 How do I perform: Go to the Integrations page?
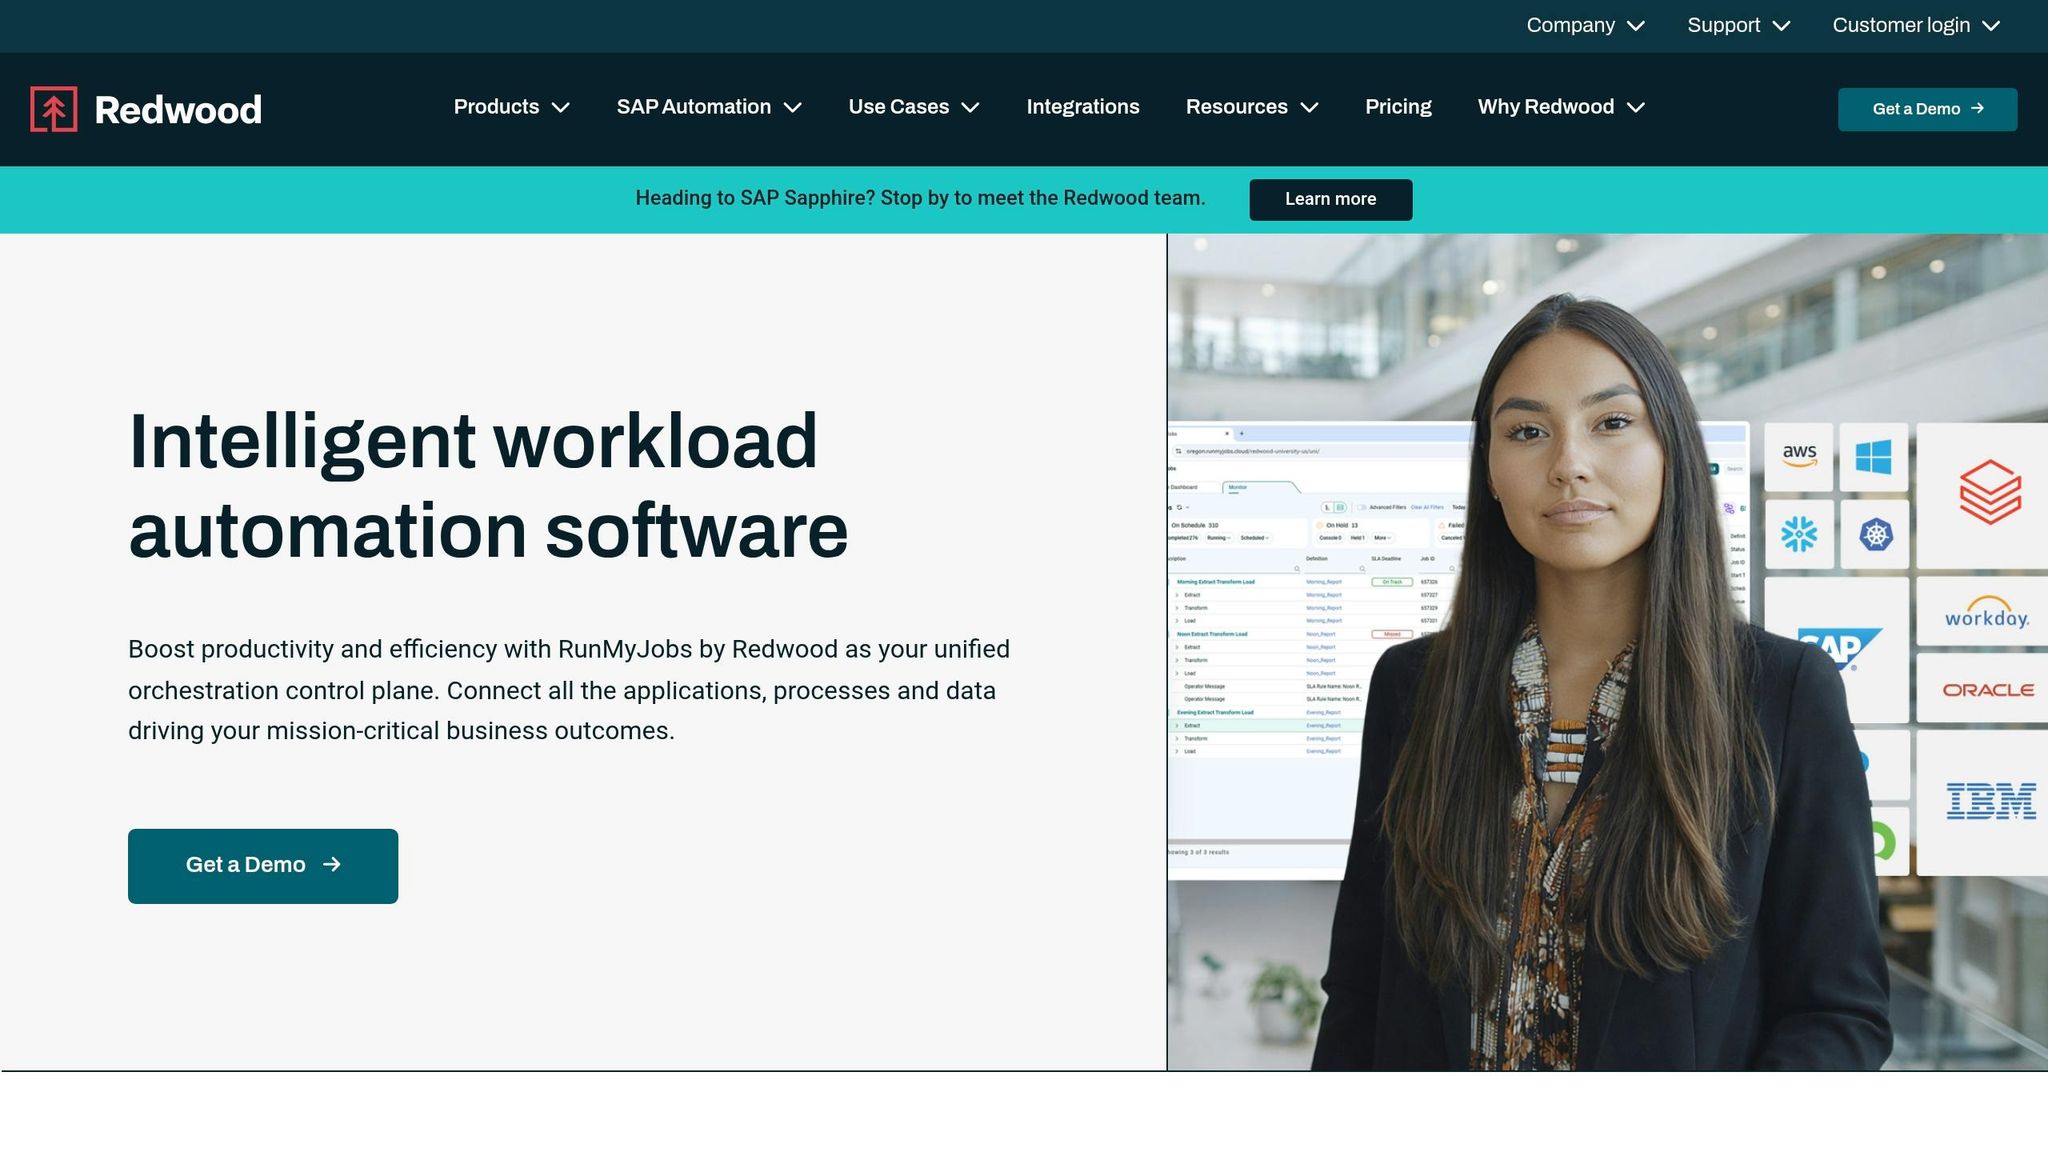(1083, 107)
